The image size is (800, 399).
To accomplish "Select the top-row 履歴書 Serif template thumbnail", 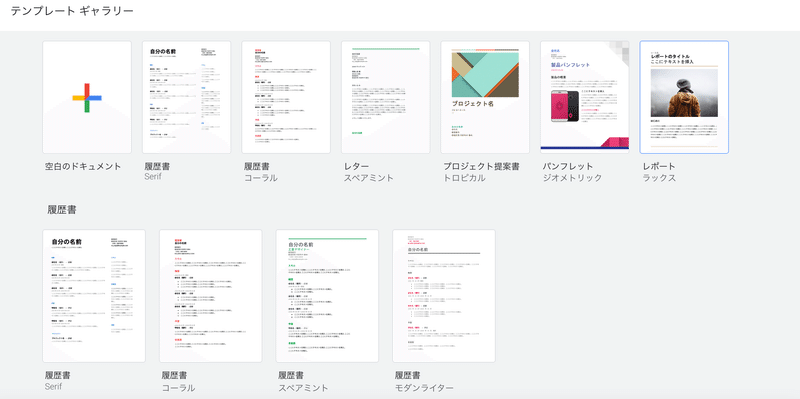I will pos(186,97).
